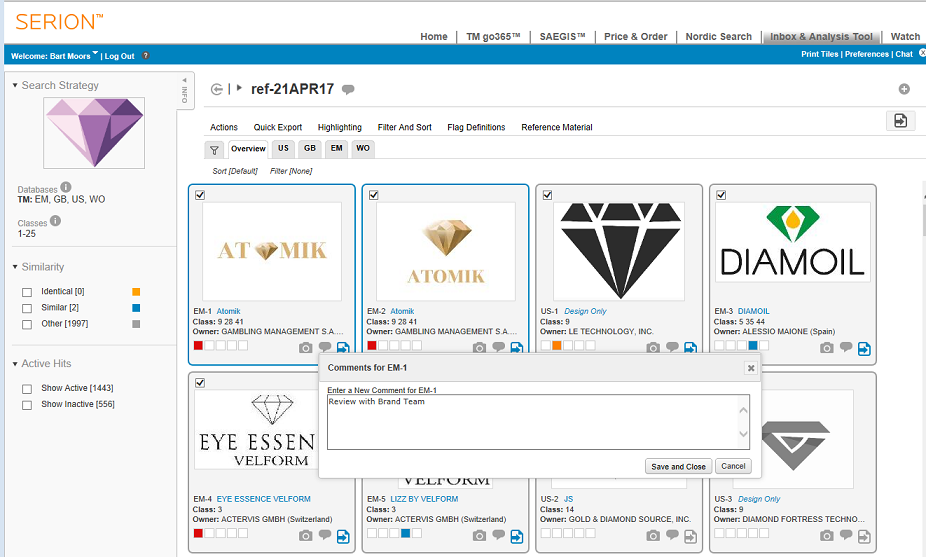Viewport: 926px width, 557px height.
Task: Click export icon on US-1 LE Technology card
Action: pyautogui.click(x=690, y=348)
